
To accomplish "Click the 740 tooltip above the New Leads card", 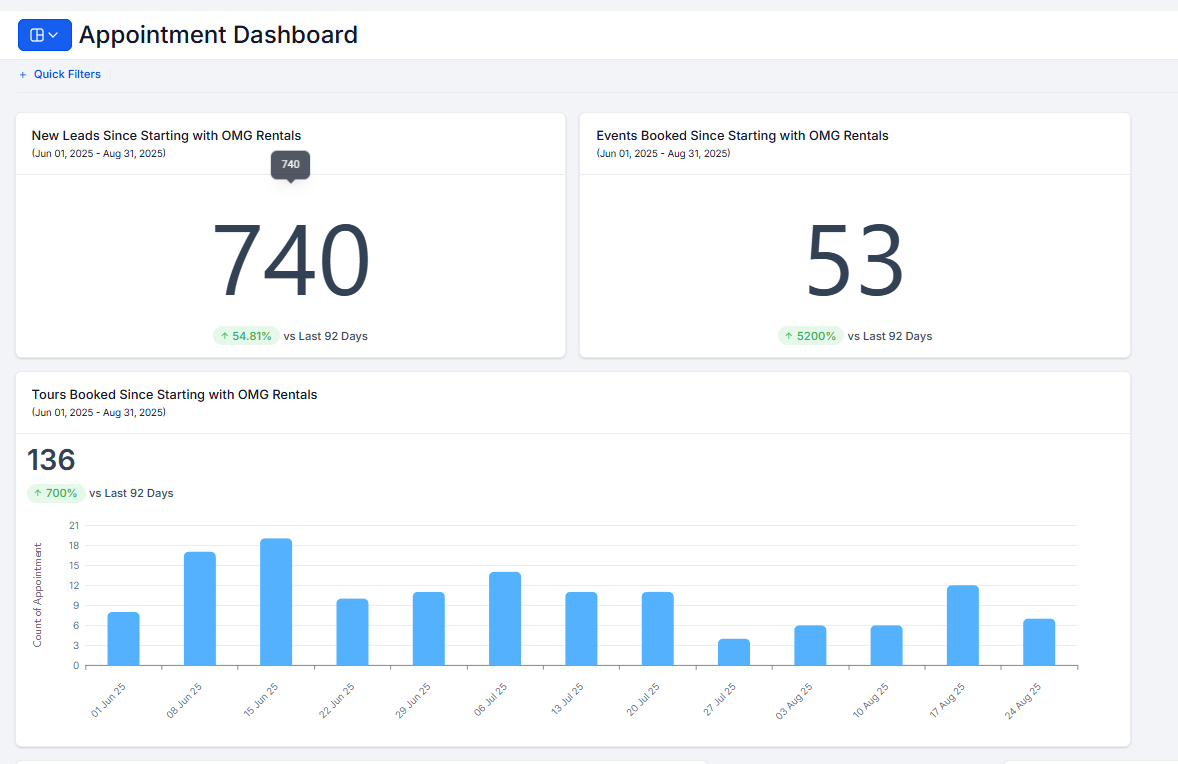I will pyautogui.click(x=290, y=165).
